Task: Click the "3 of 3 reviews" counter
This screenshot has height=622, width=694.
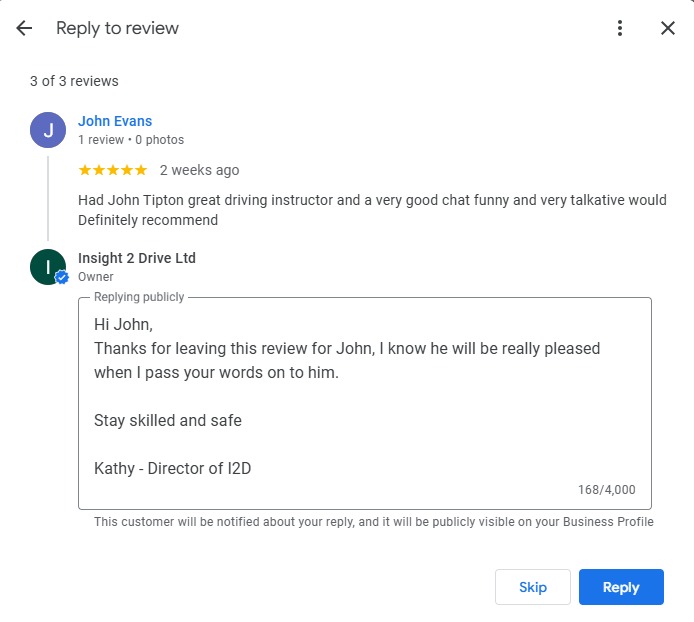Action: 74,81
